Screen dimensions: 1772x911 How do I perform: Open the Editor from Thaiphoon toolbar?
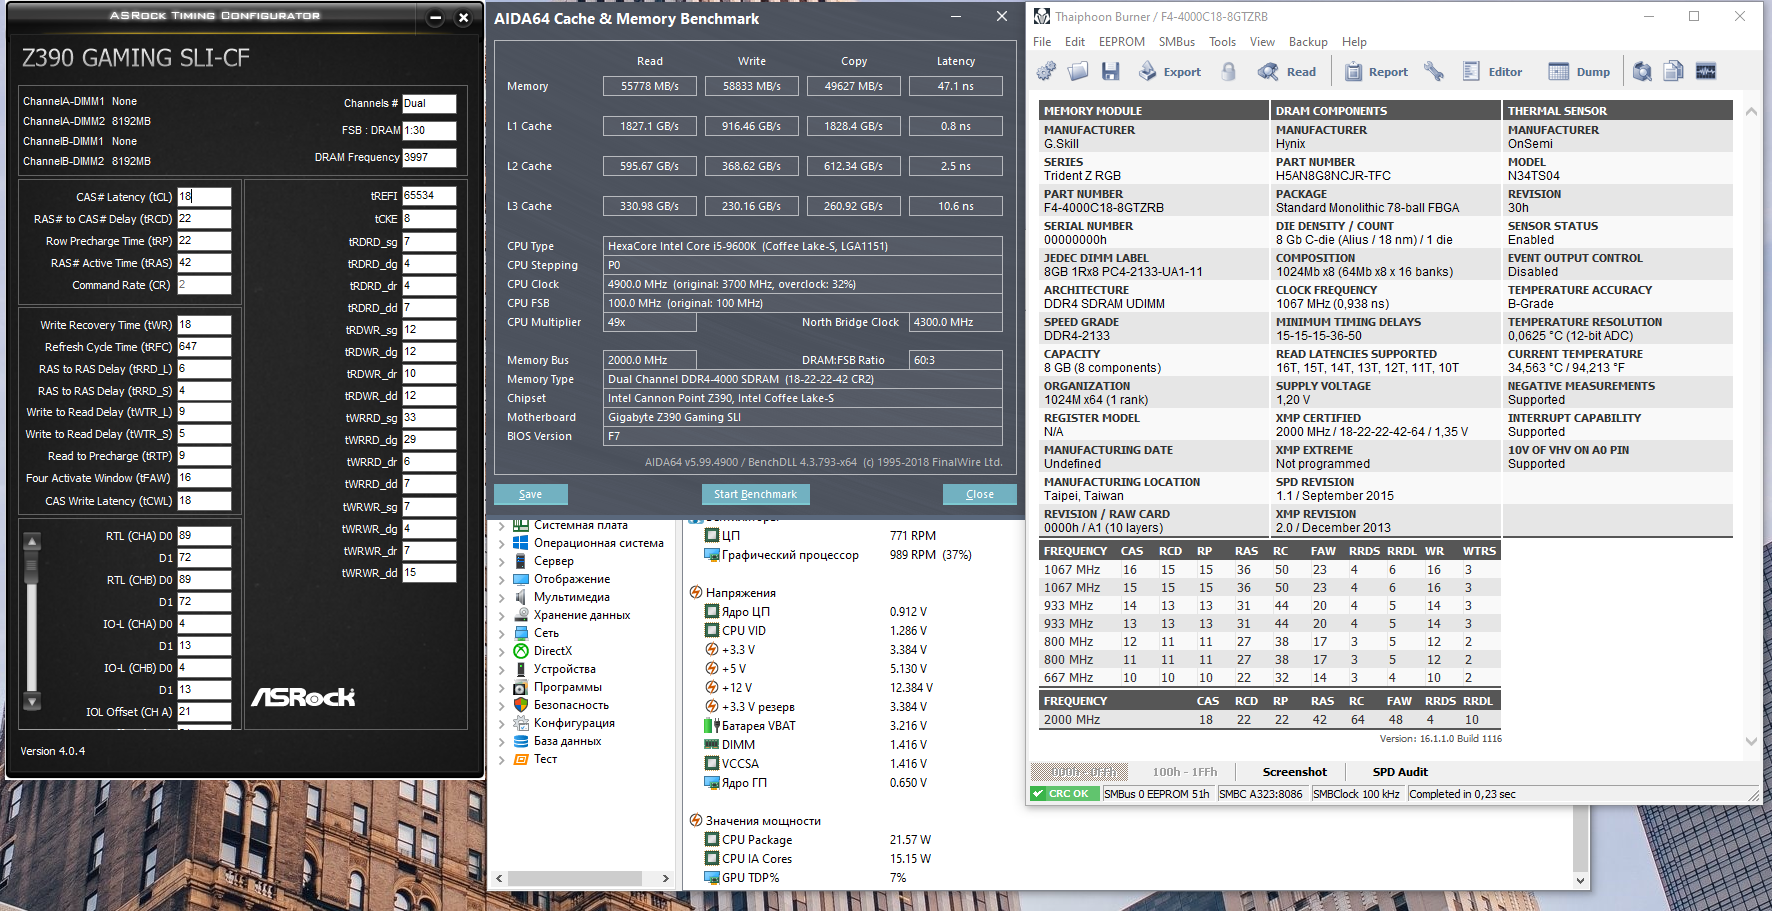pyautogui.click(x=1492, y=72)
